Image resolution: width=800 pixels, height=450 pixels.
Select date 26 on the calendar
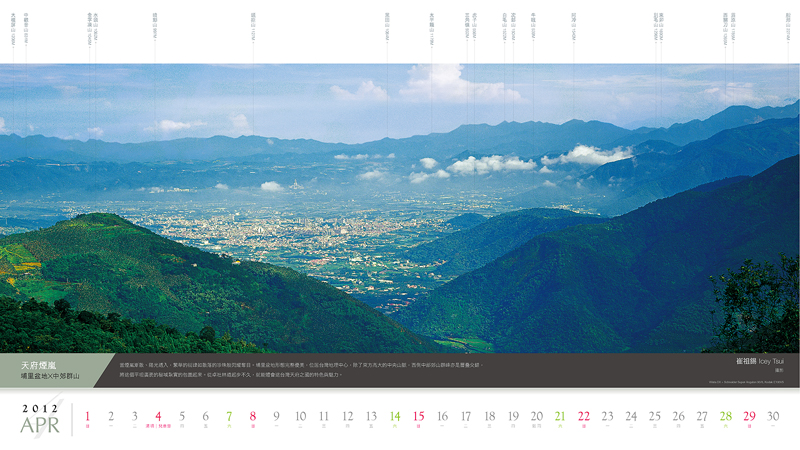[679, 416]
